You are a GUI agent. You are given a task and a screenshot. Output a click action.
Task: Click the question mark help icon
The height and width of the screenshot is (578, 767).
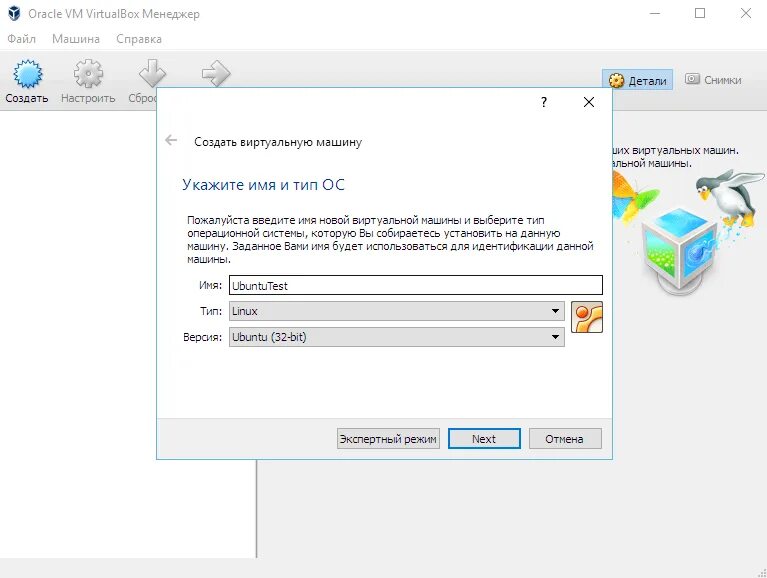pos(544,102)
